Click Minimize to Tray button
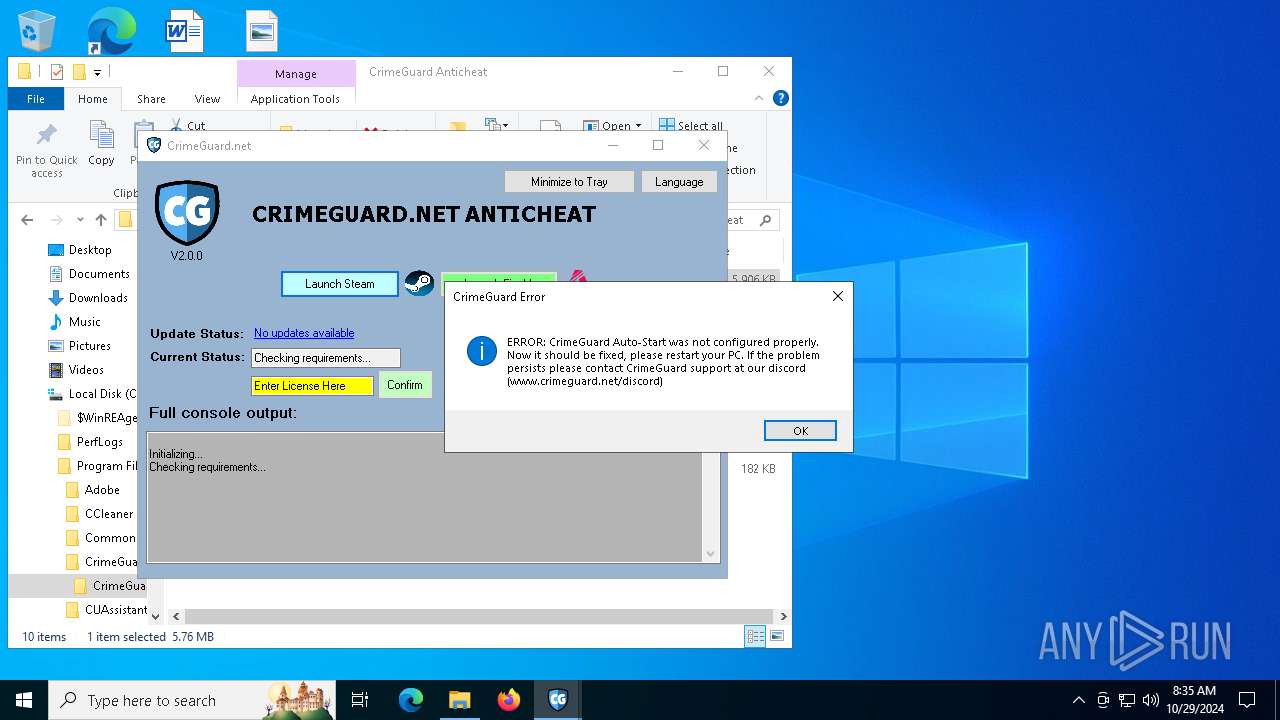The width and height of the screenshot is (1280, 720). tap(569, 182)
